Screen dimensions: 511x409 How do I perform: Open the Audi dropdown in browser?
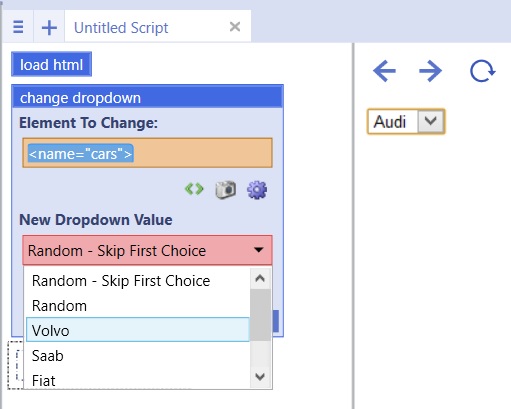[x=406, y=121]
